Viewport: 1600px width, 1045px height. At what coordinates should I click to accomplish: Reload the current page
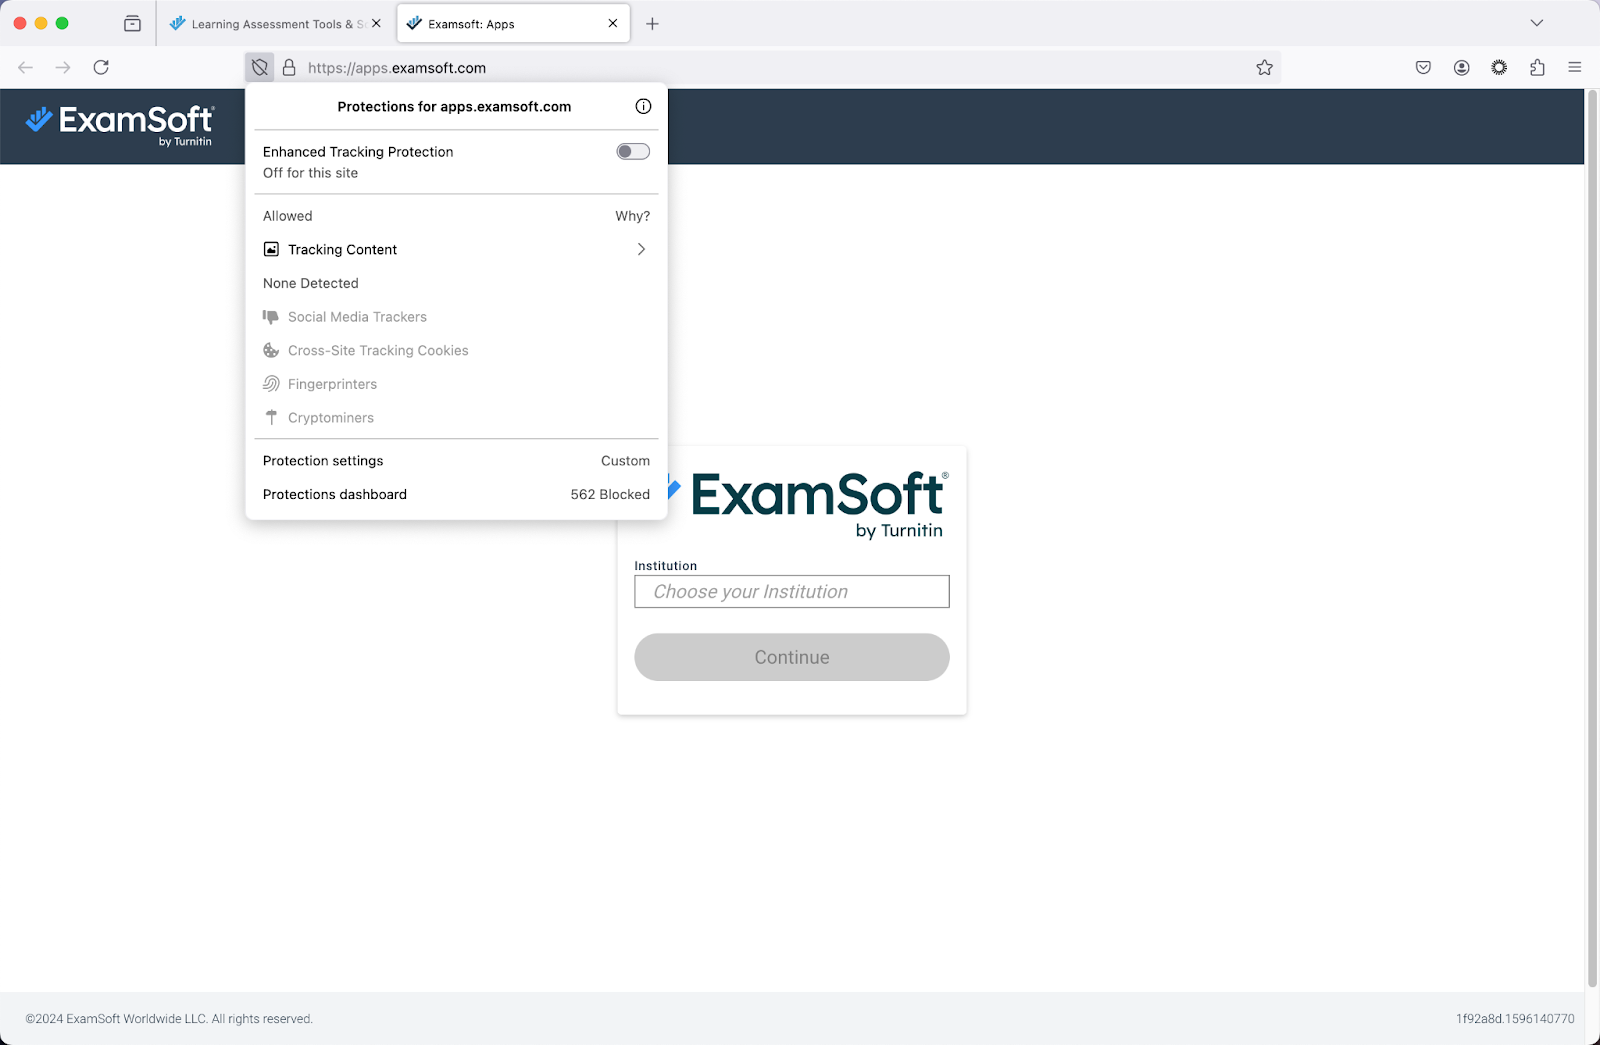tap(101, 68)
